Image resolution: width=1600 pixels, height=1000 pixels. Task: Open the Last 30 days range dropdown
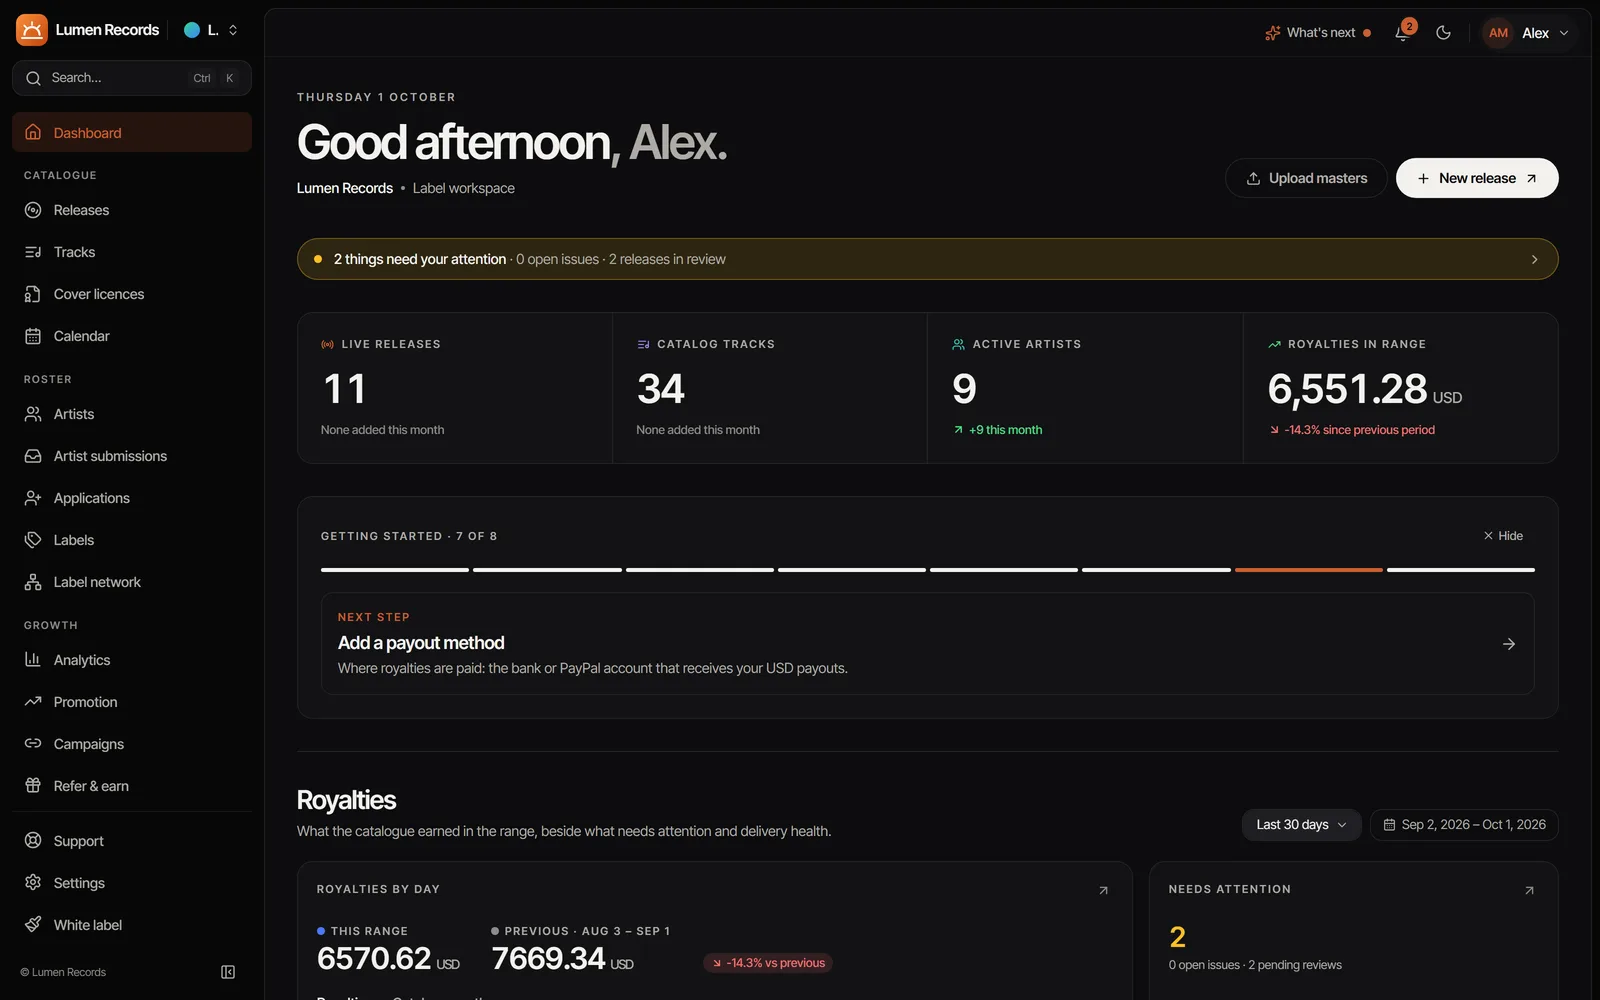(x=1301, y=825)
